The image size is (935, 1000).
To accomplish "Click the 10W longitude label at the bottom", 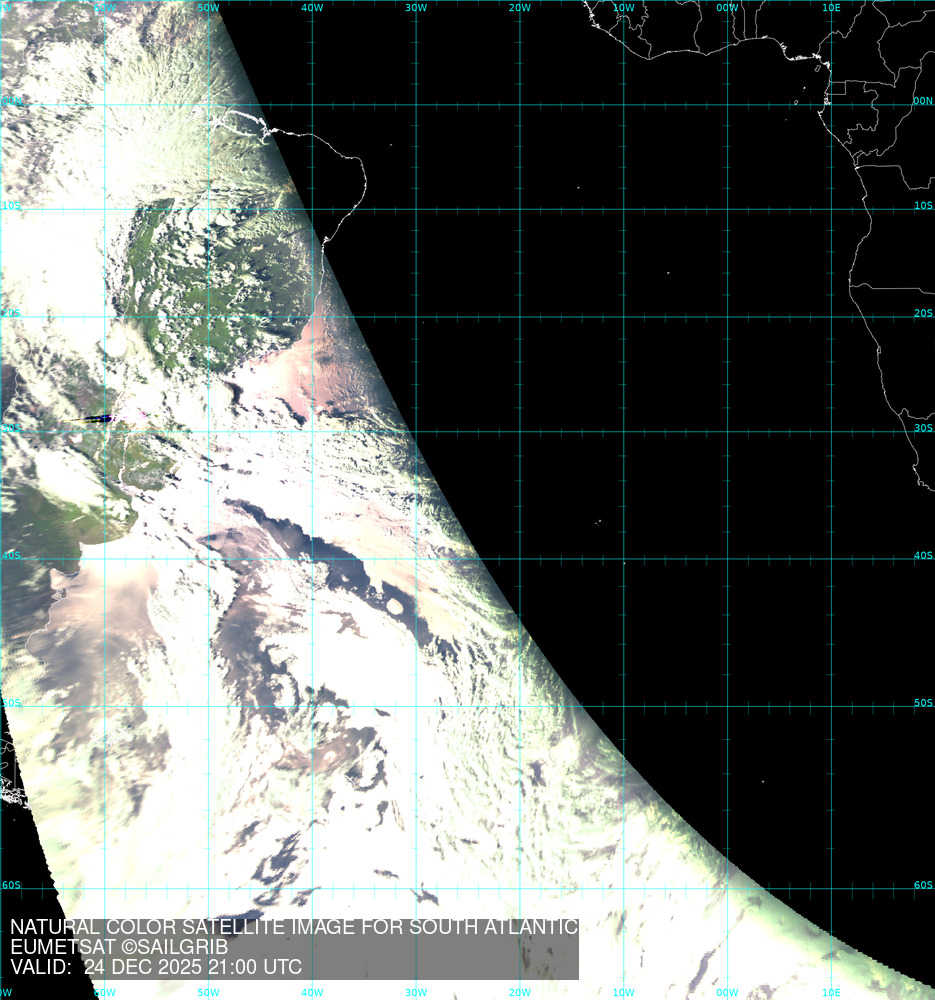I will [623, 993].
